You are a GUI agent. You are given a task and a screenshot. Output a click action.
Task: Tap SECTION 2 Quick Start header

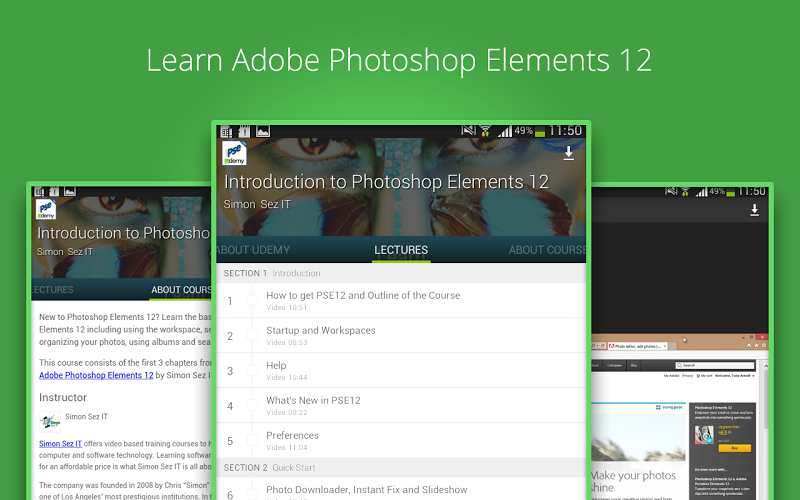click(401, 467)
